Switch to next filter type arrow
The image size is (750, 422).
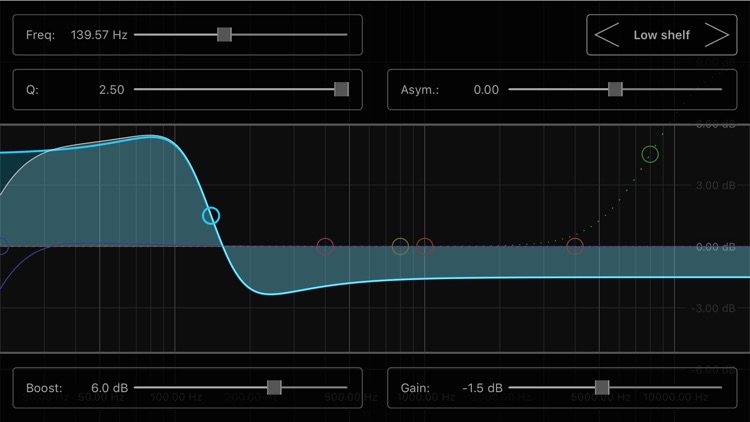(x=717, y=34)
